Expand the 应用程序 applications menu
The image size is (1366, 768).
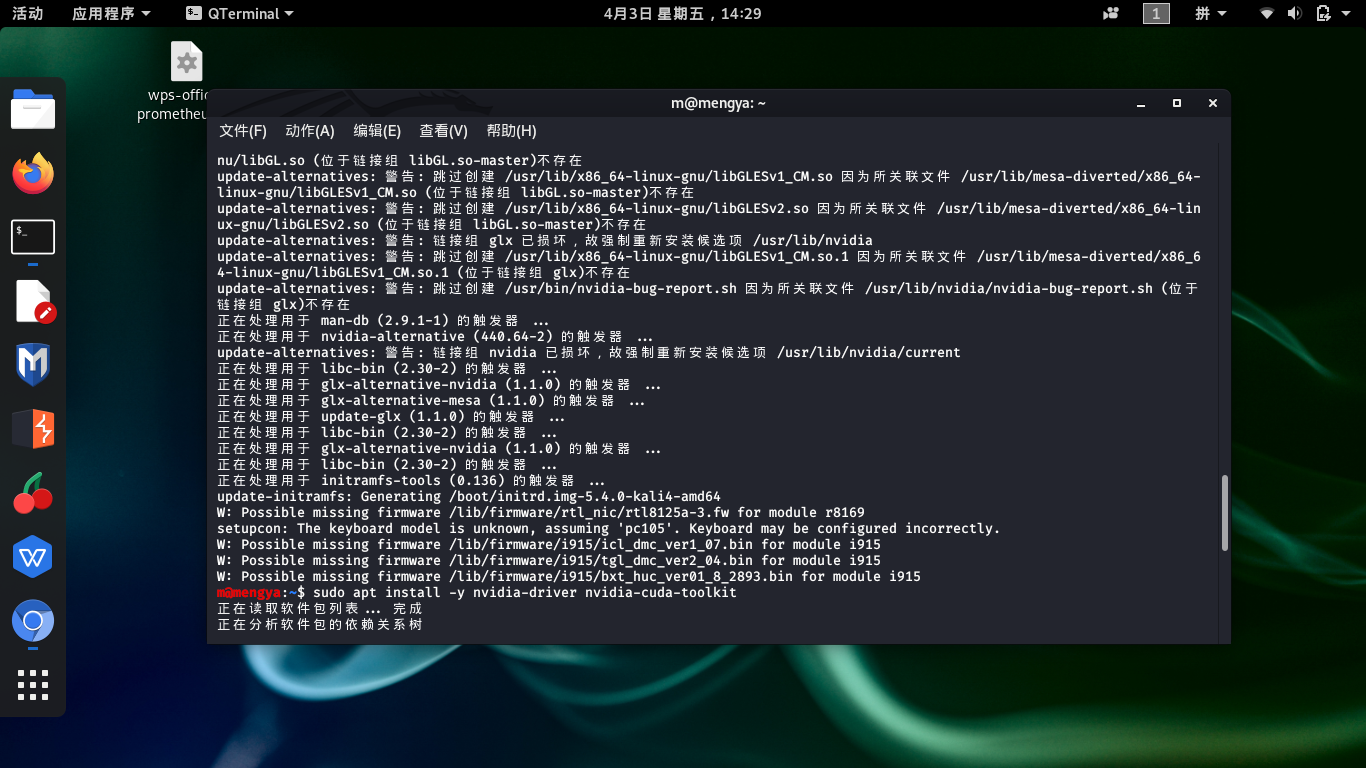point(111,13)
